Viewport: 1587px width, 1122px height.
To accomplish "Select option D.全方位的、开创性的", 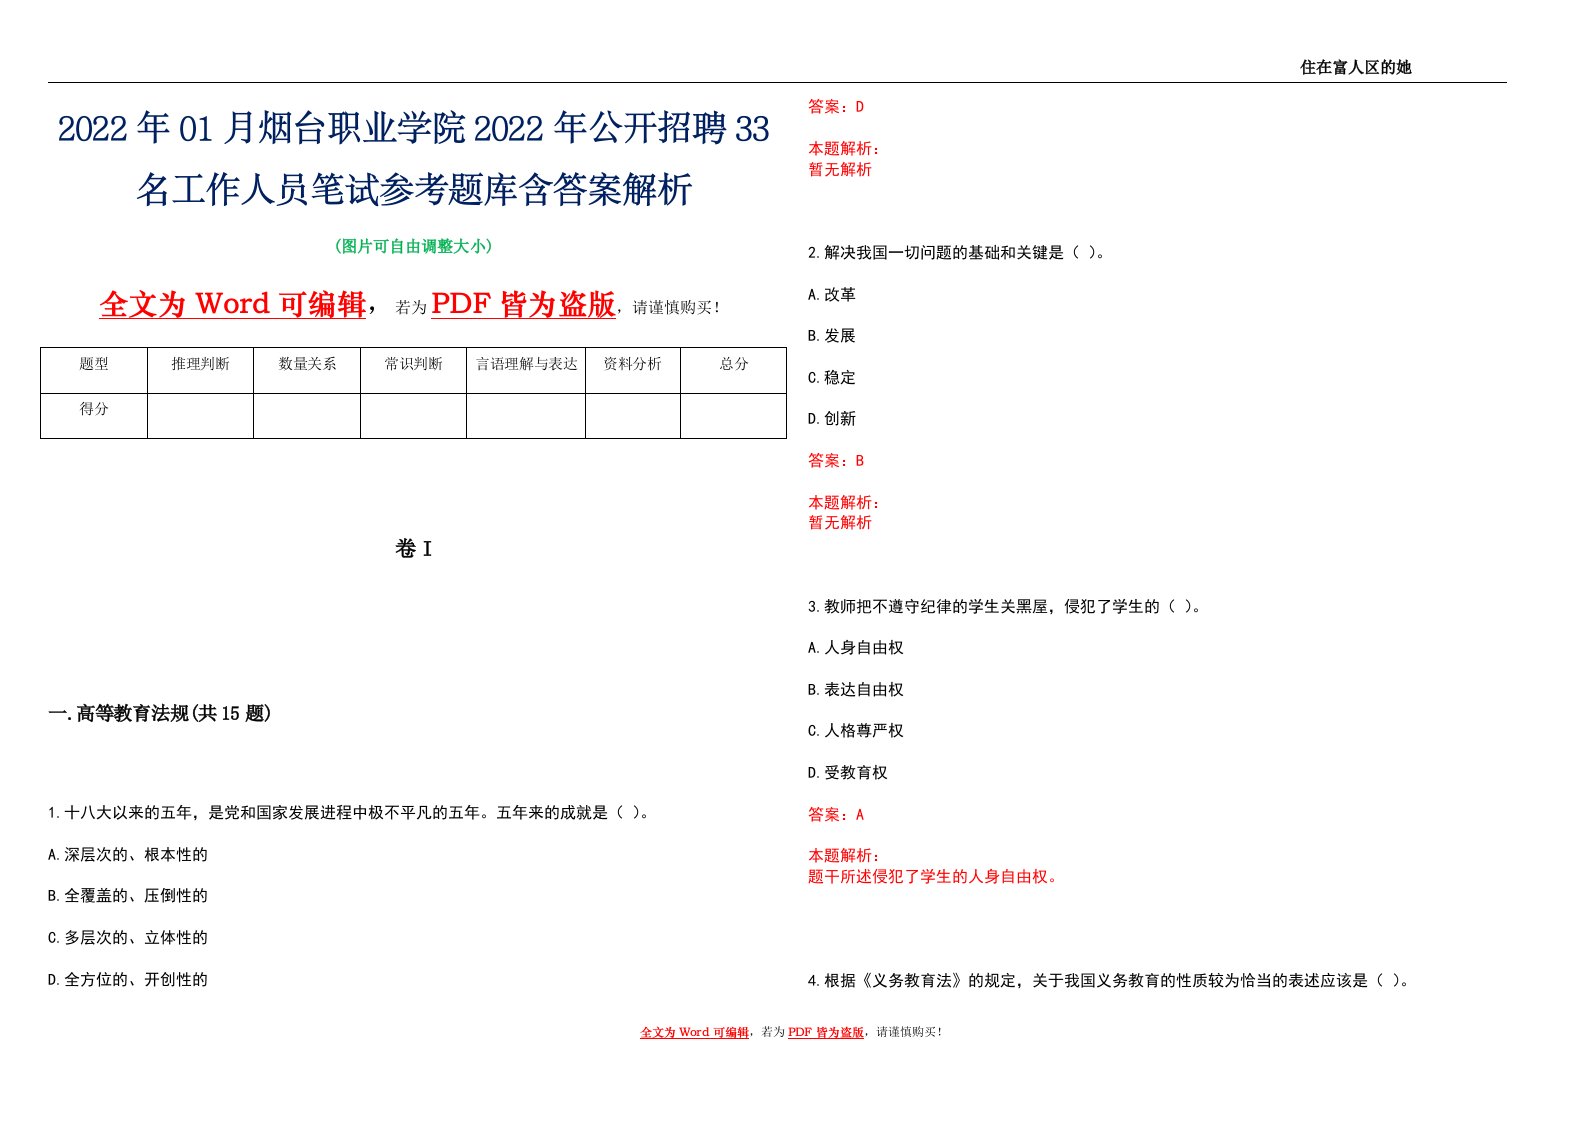I will (x=128, y=980).
